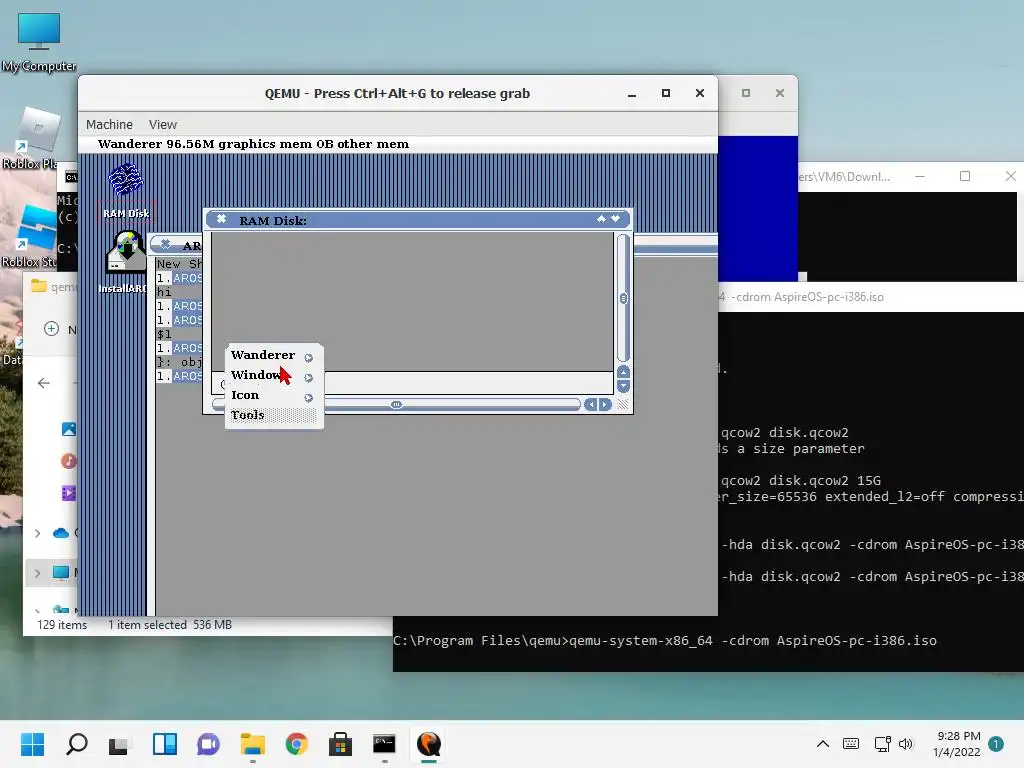
Task: Open the Icon submenu
Action: [x=245, y=395]
